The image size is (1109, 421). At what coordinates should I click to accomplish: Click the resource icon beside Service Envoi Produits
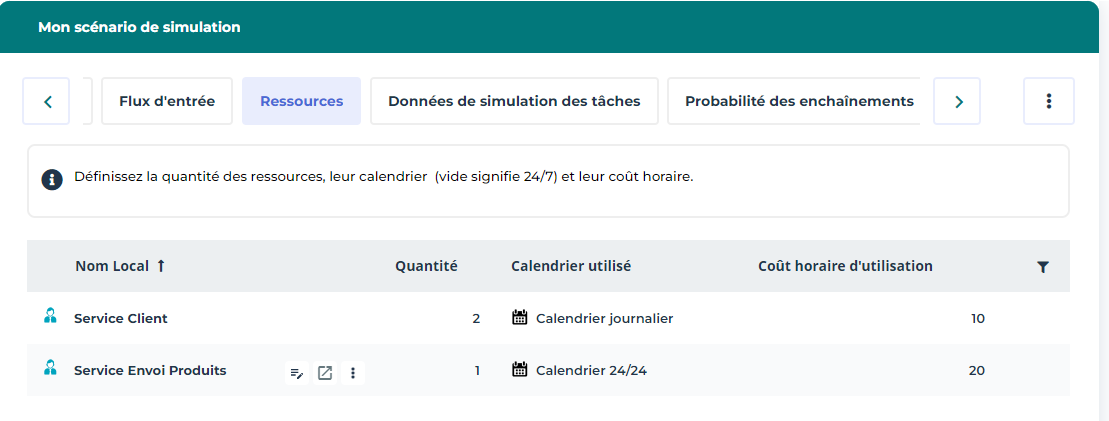point(50,369)
